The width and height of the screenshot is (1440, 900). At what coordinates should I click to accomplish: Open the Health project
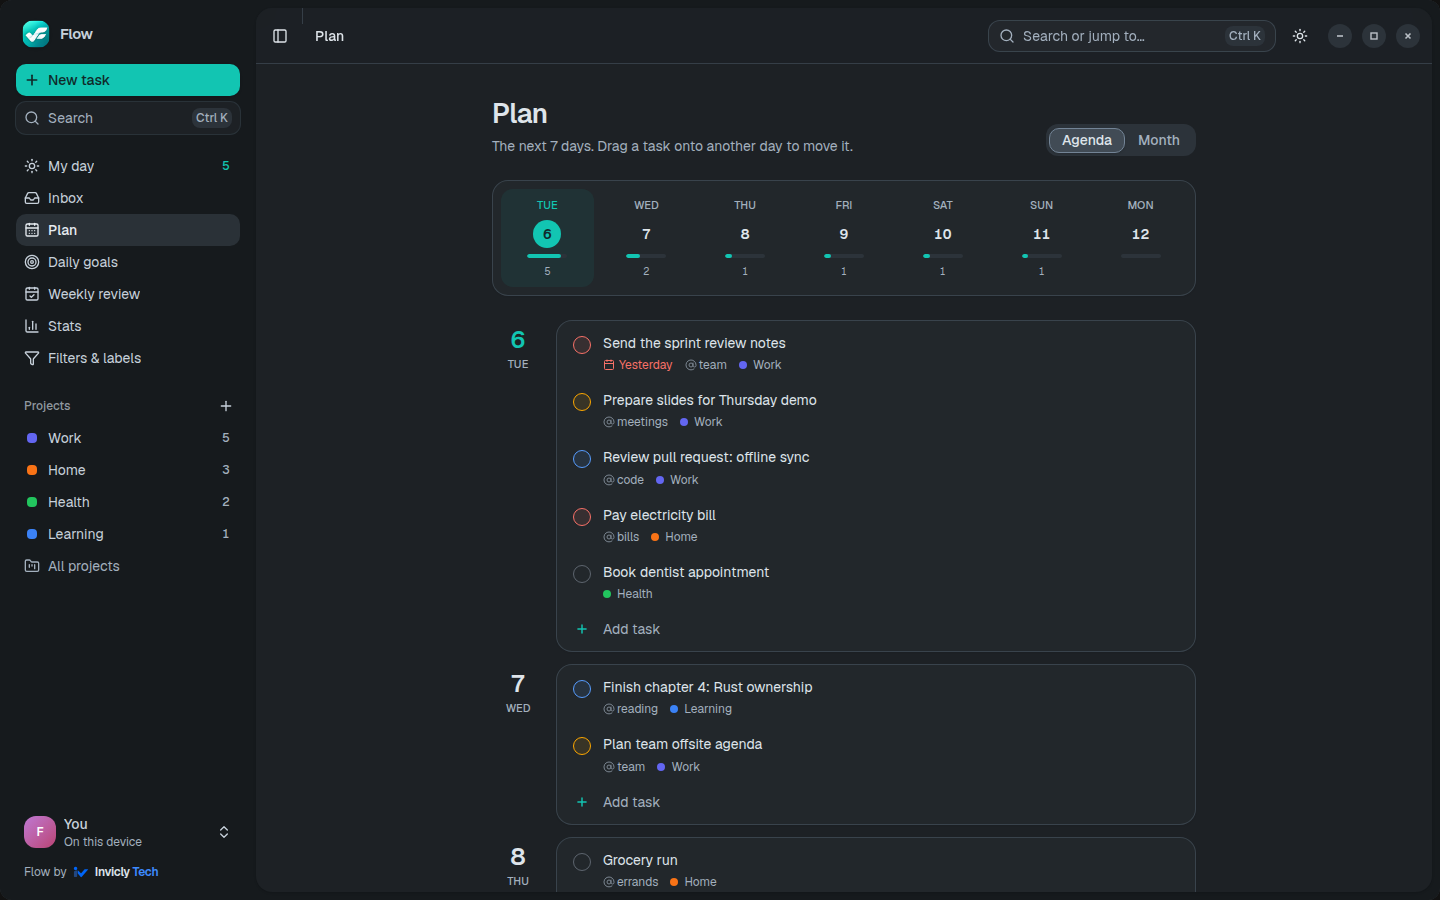128,502
